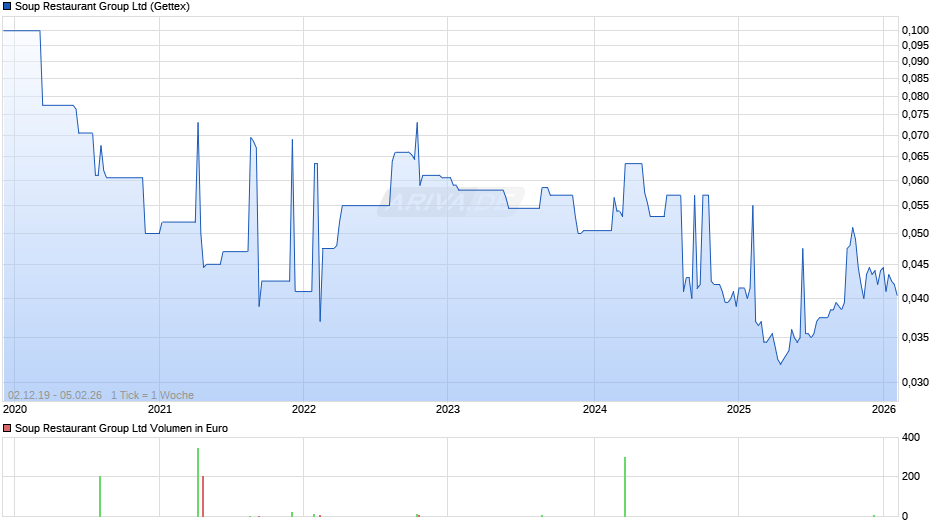This screenshot has width=940, height=526.
Task: Click the 0,065 price axis value
Action: pos(915,157)
